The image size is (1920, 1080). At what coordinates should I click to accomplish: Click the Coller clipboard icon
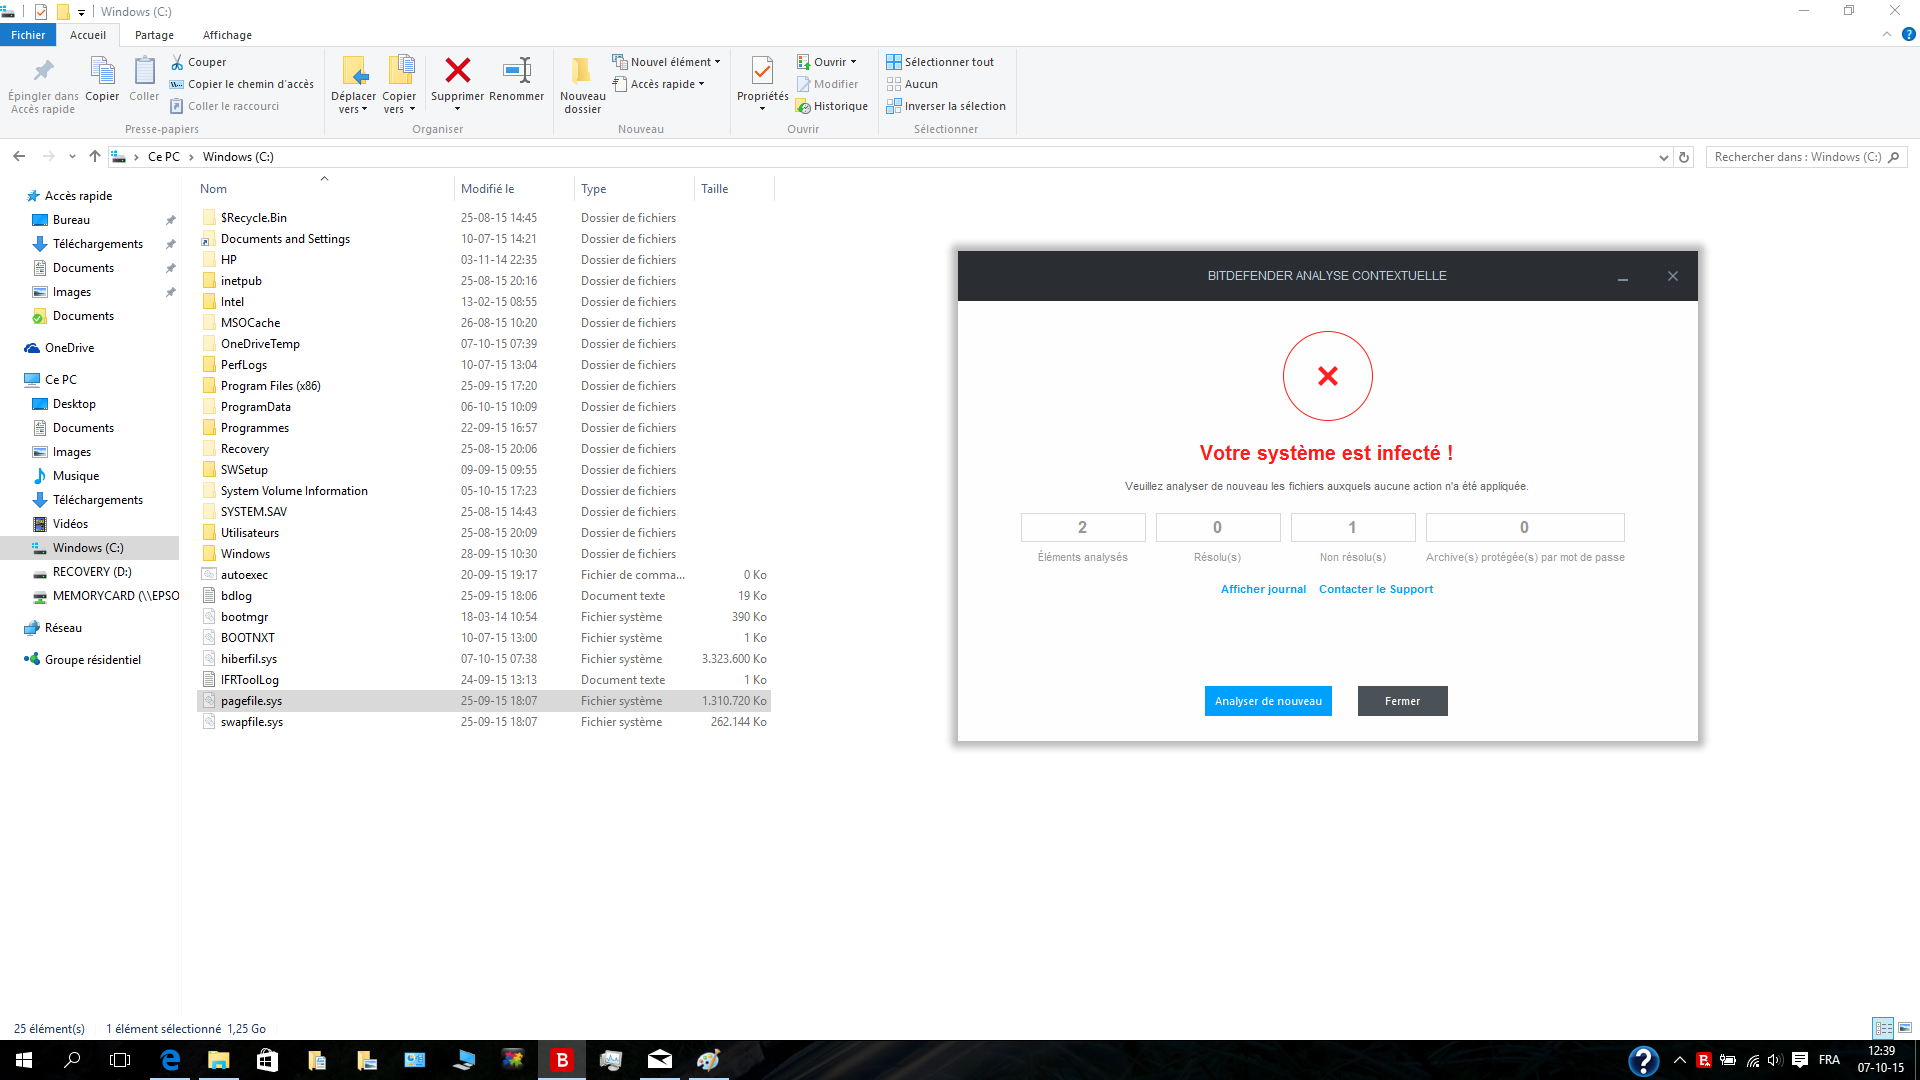[x=144, y=71]
